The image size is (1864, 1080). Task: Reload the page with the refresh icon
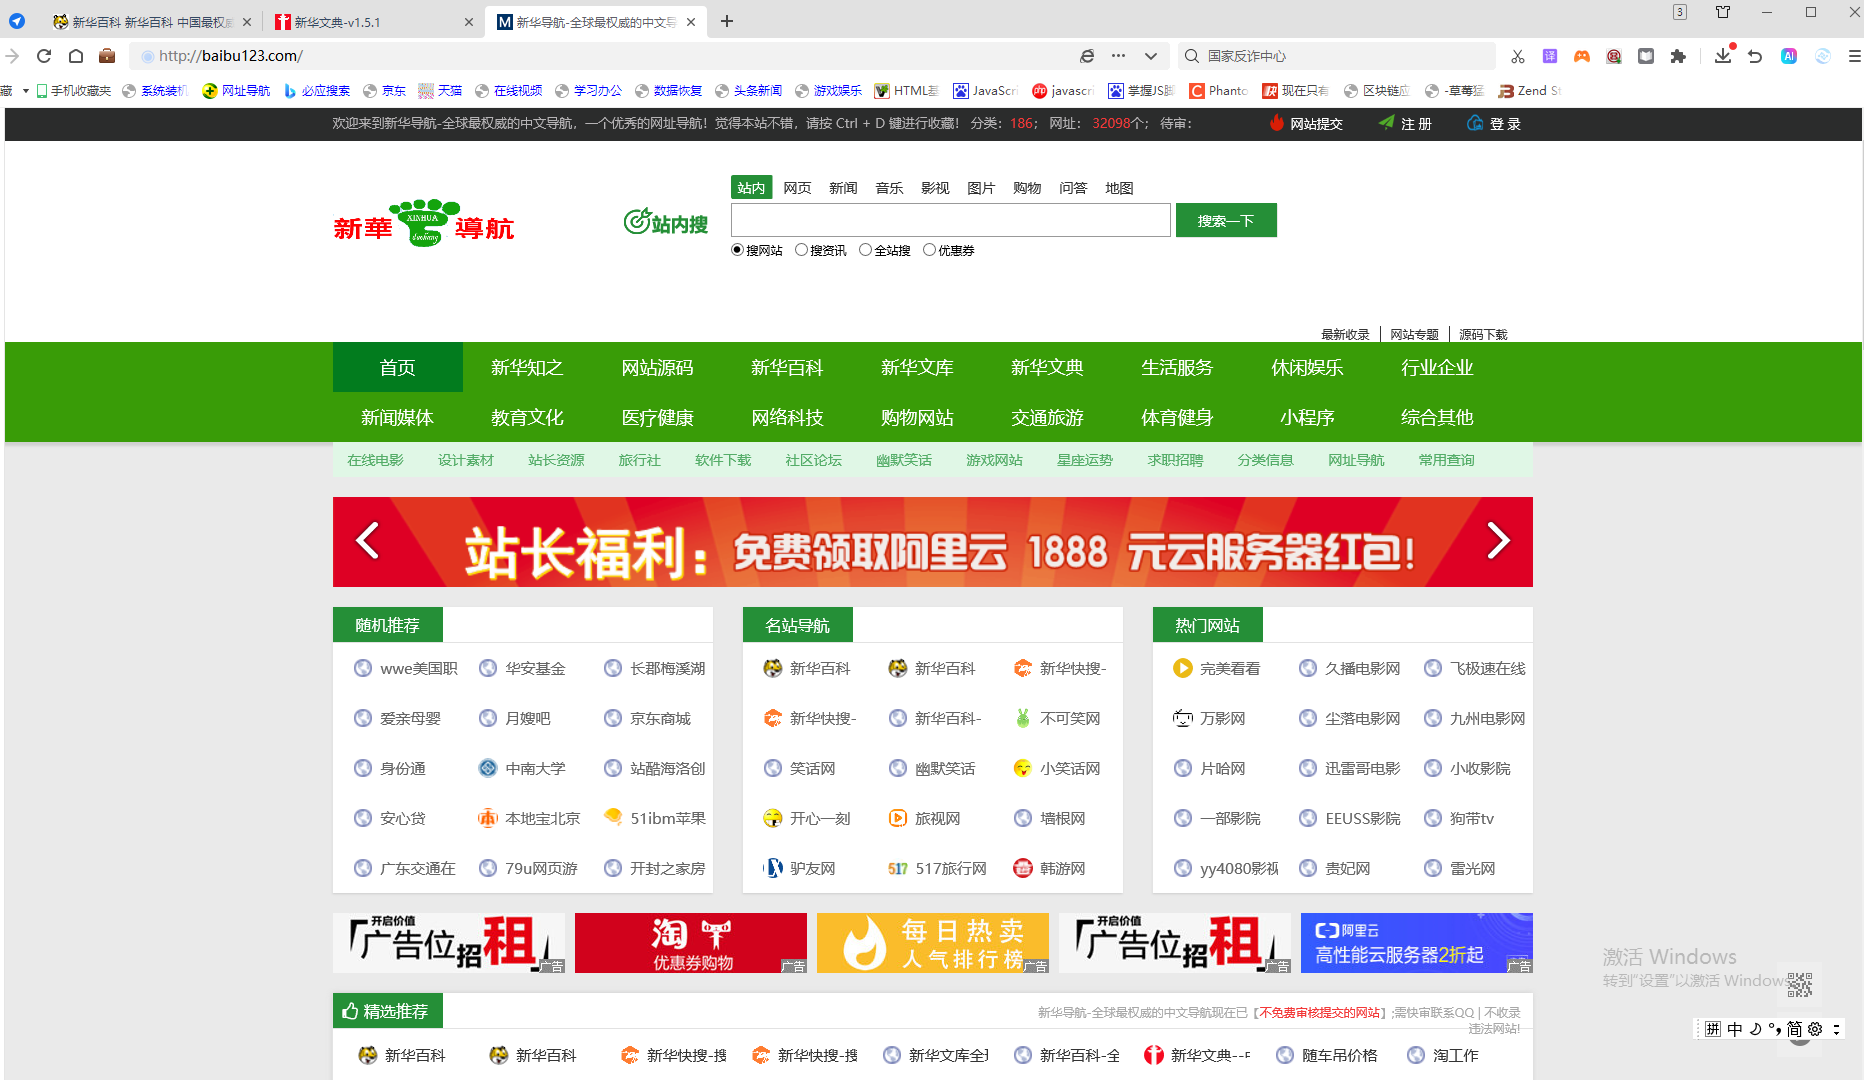coord(44,56)
